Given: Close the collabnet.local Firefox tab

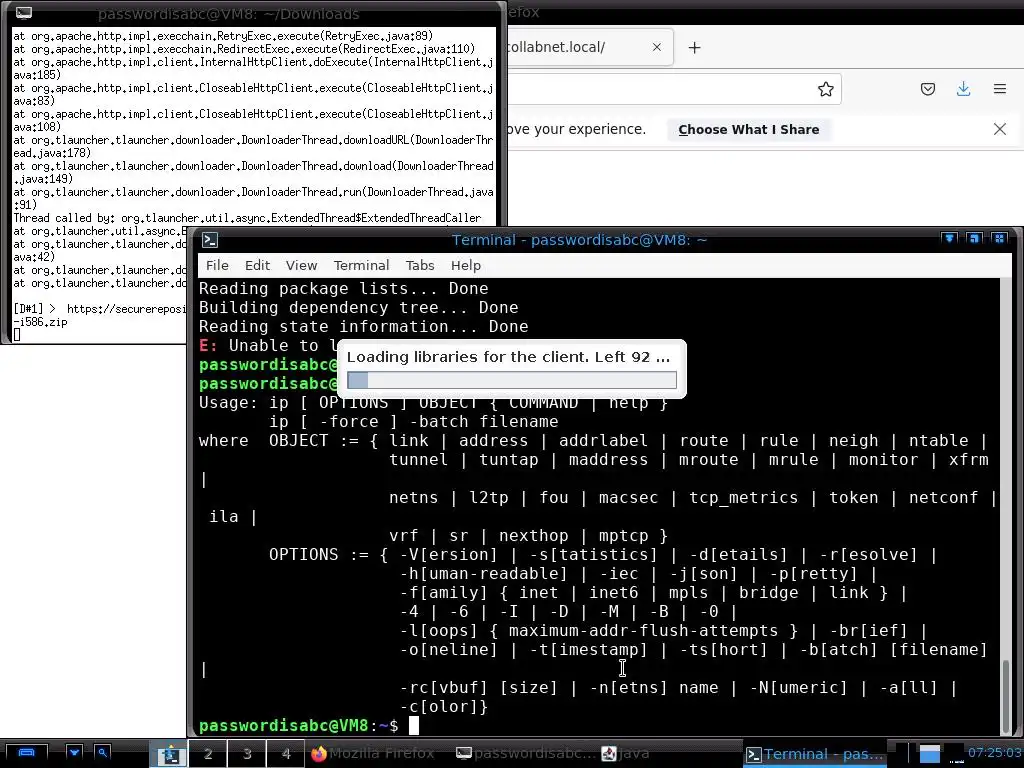Looking at the screenshot, I should (x=657, y=47).
